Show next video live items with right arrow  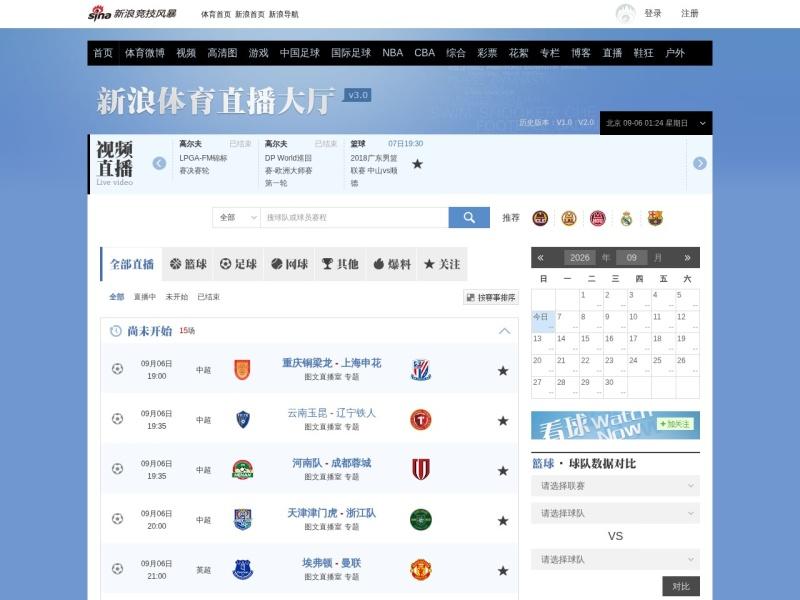tap(699, 163)
